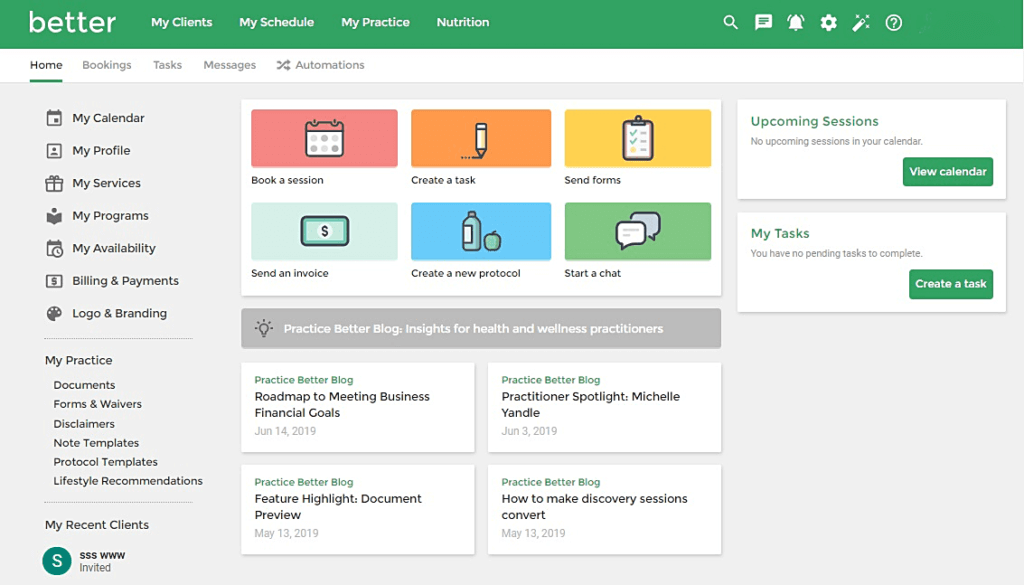Switch to the Automations tab

(320, 65)
